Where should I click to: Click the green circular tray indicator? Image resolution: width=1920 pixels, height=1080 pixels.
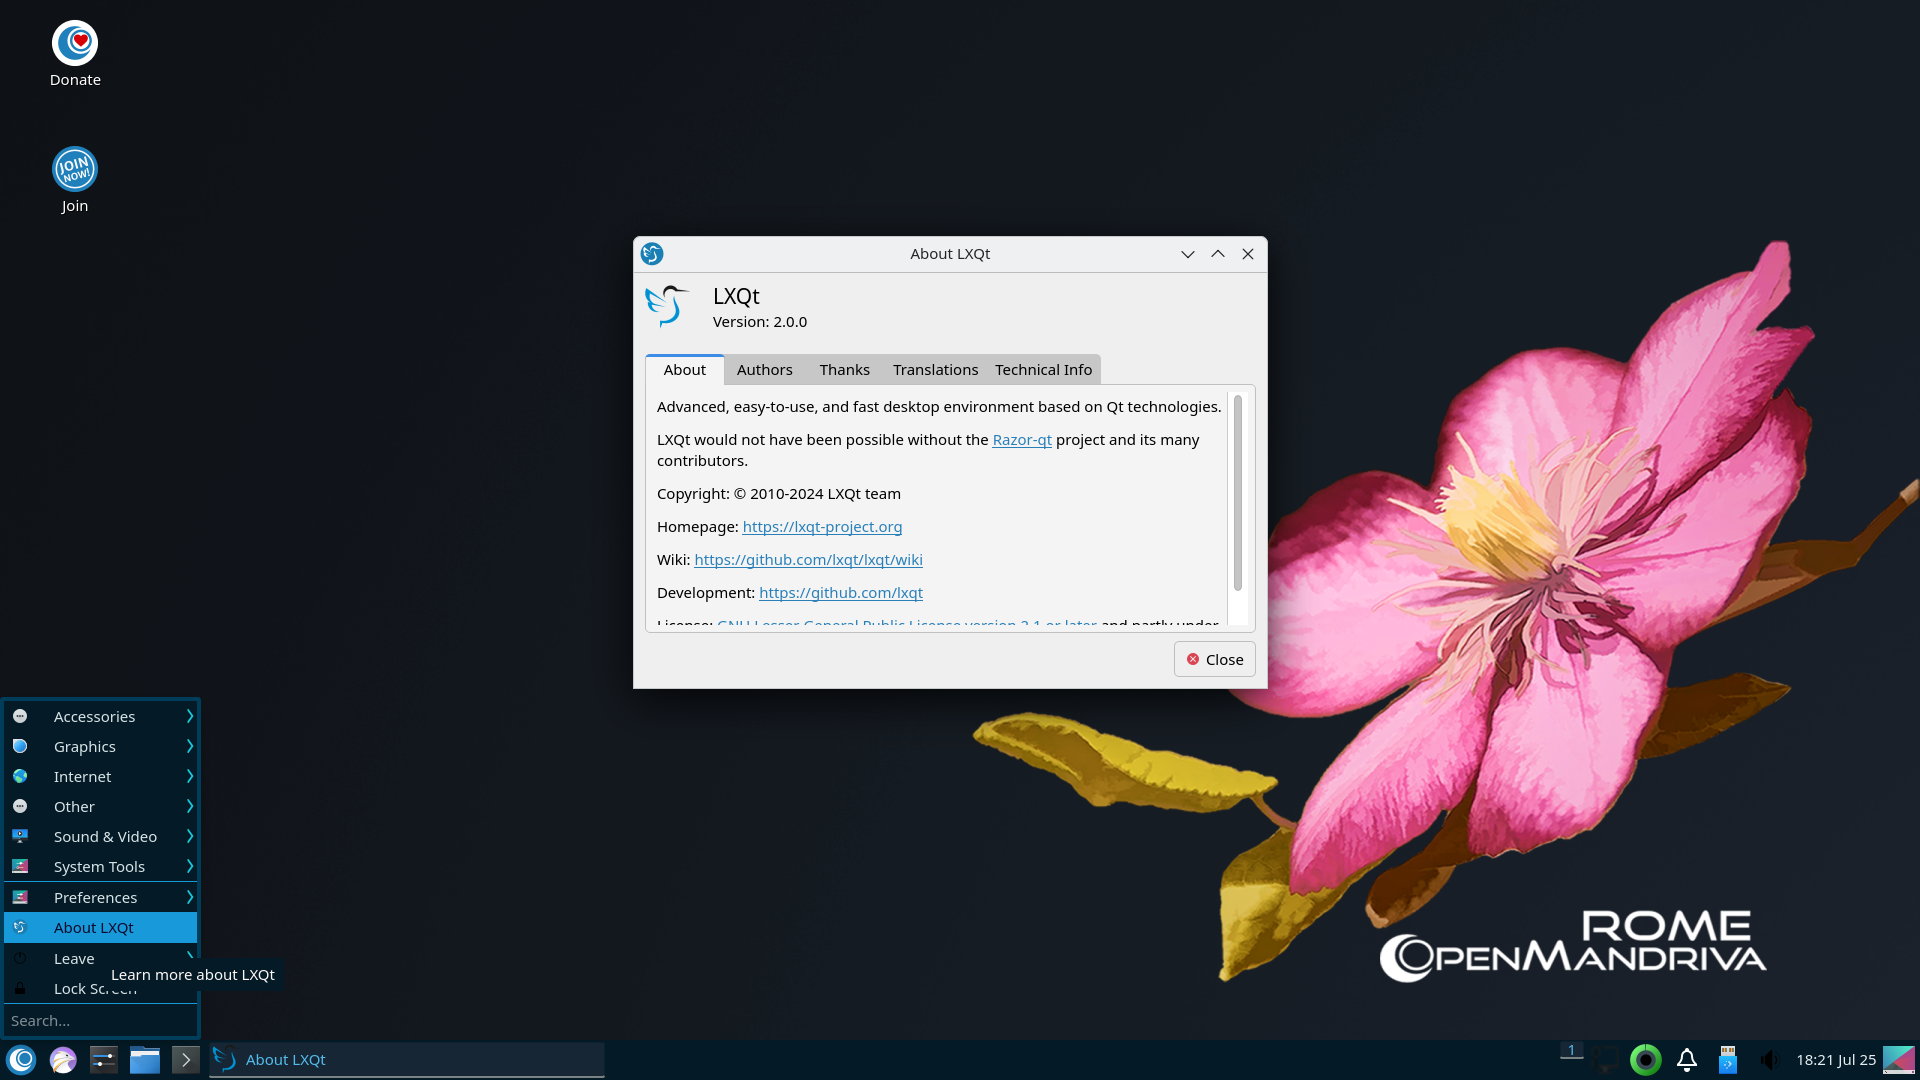tap(1646, 1060)
